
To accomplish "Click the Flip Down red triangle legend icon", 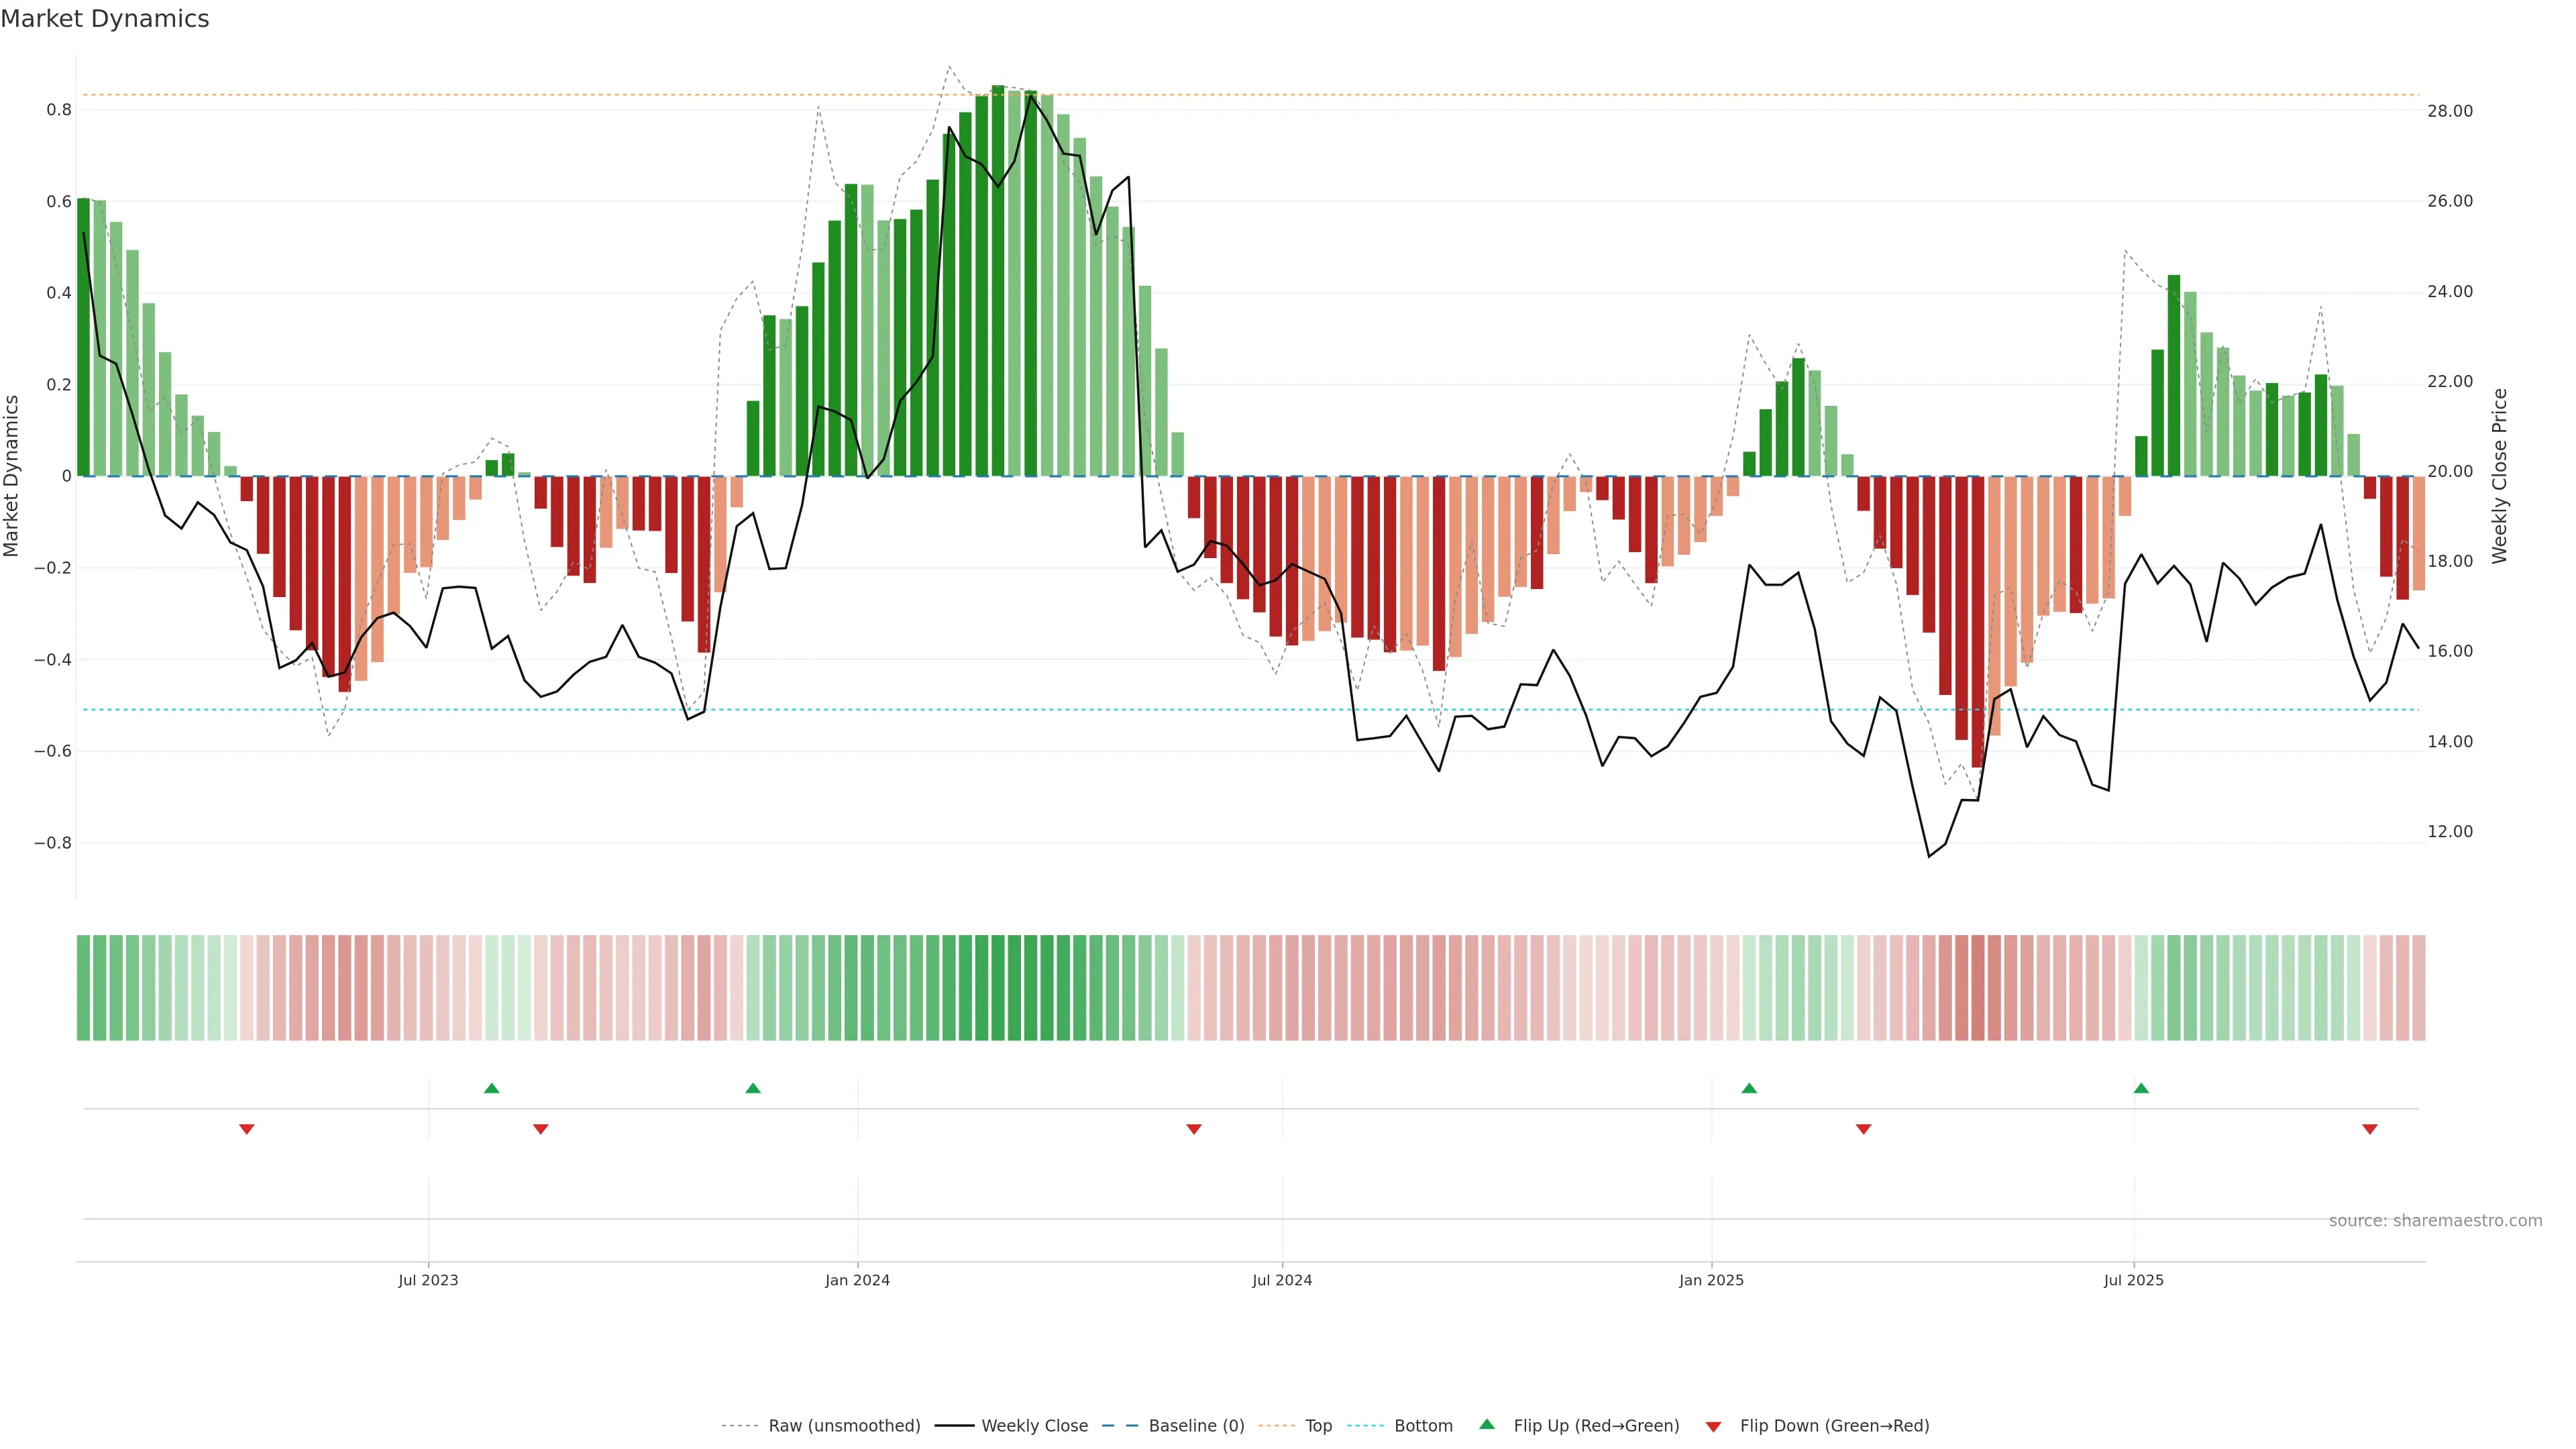I will click(x=1713, y=1426).
